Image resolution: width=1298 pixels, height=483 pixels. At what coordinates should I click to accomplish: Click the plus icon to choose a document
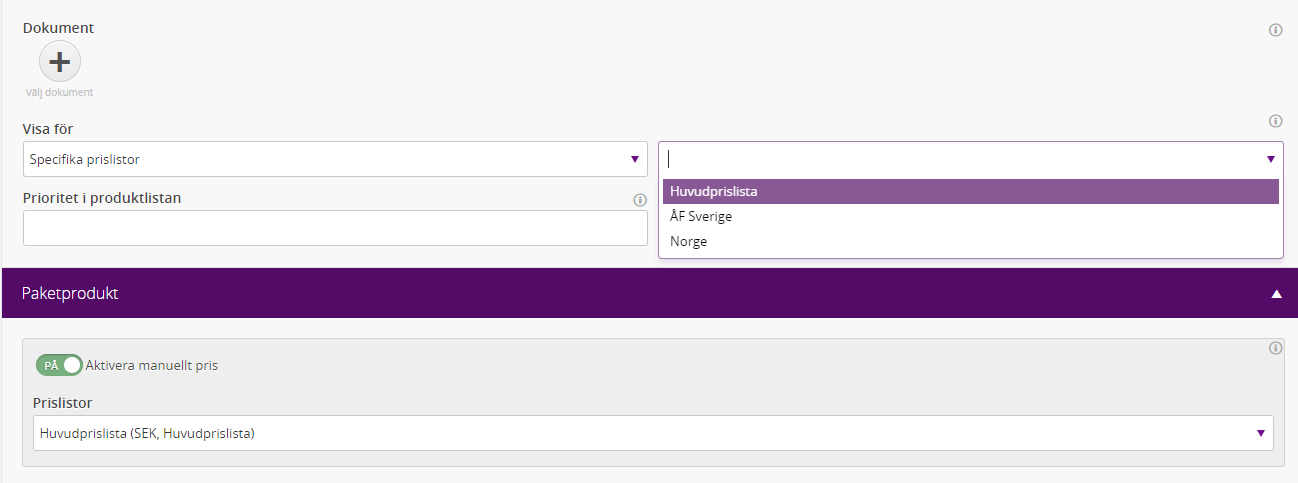point(60,62)
